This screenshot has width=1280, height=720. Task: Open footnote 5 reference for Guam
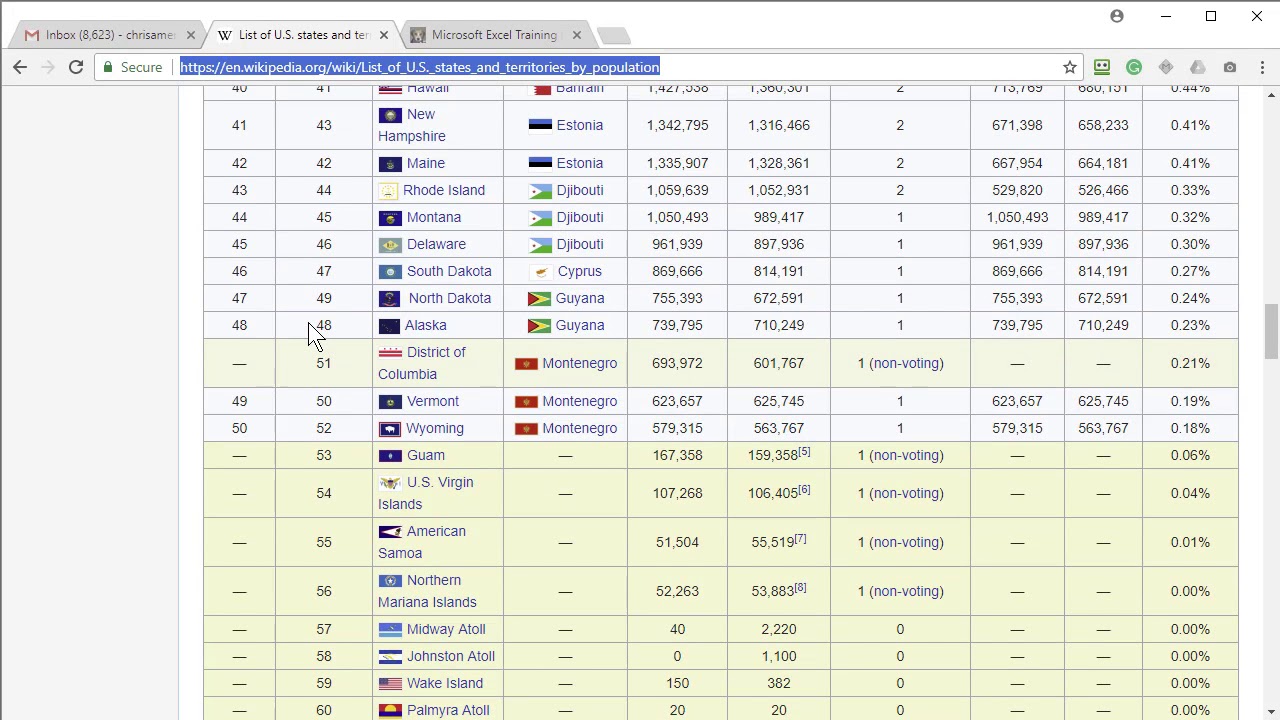[804, 452]
